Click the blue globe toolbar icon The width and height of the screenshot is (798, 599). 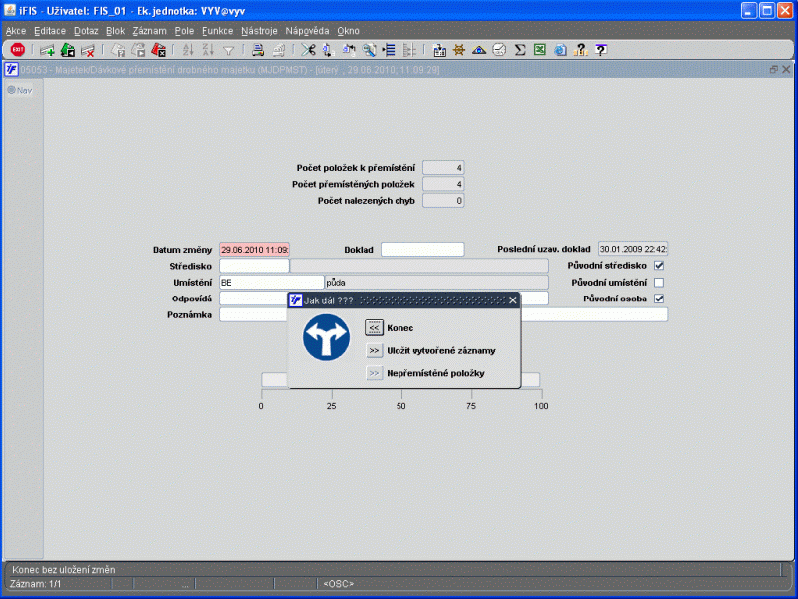560,50
